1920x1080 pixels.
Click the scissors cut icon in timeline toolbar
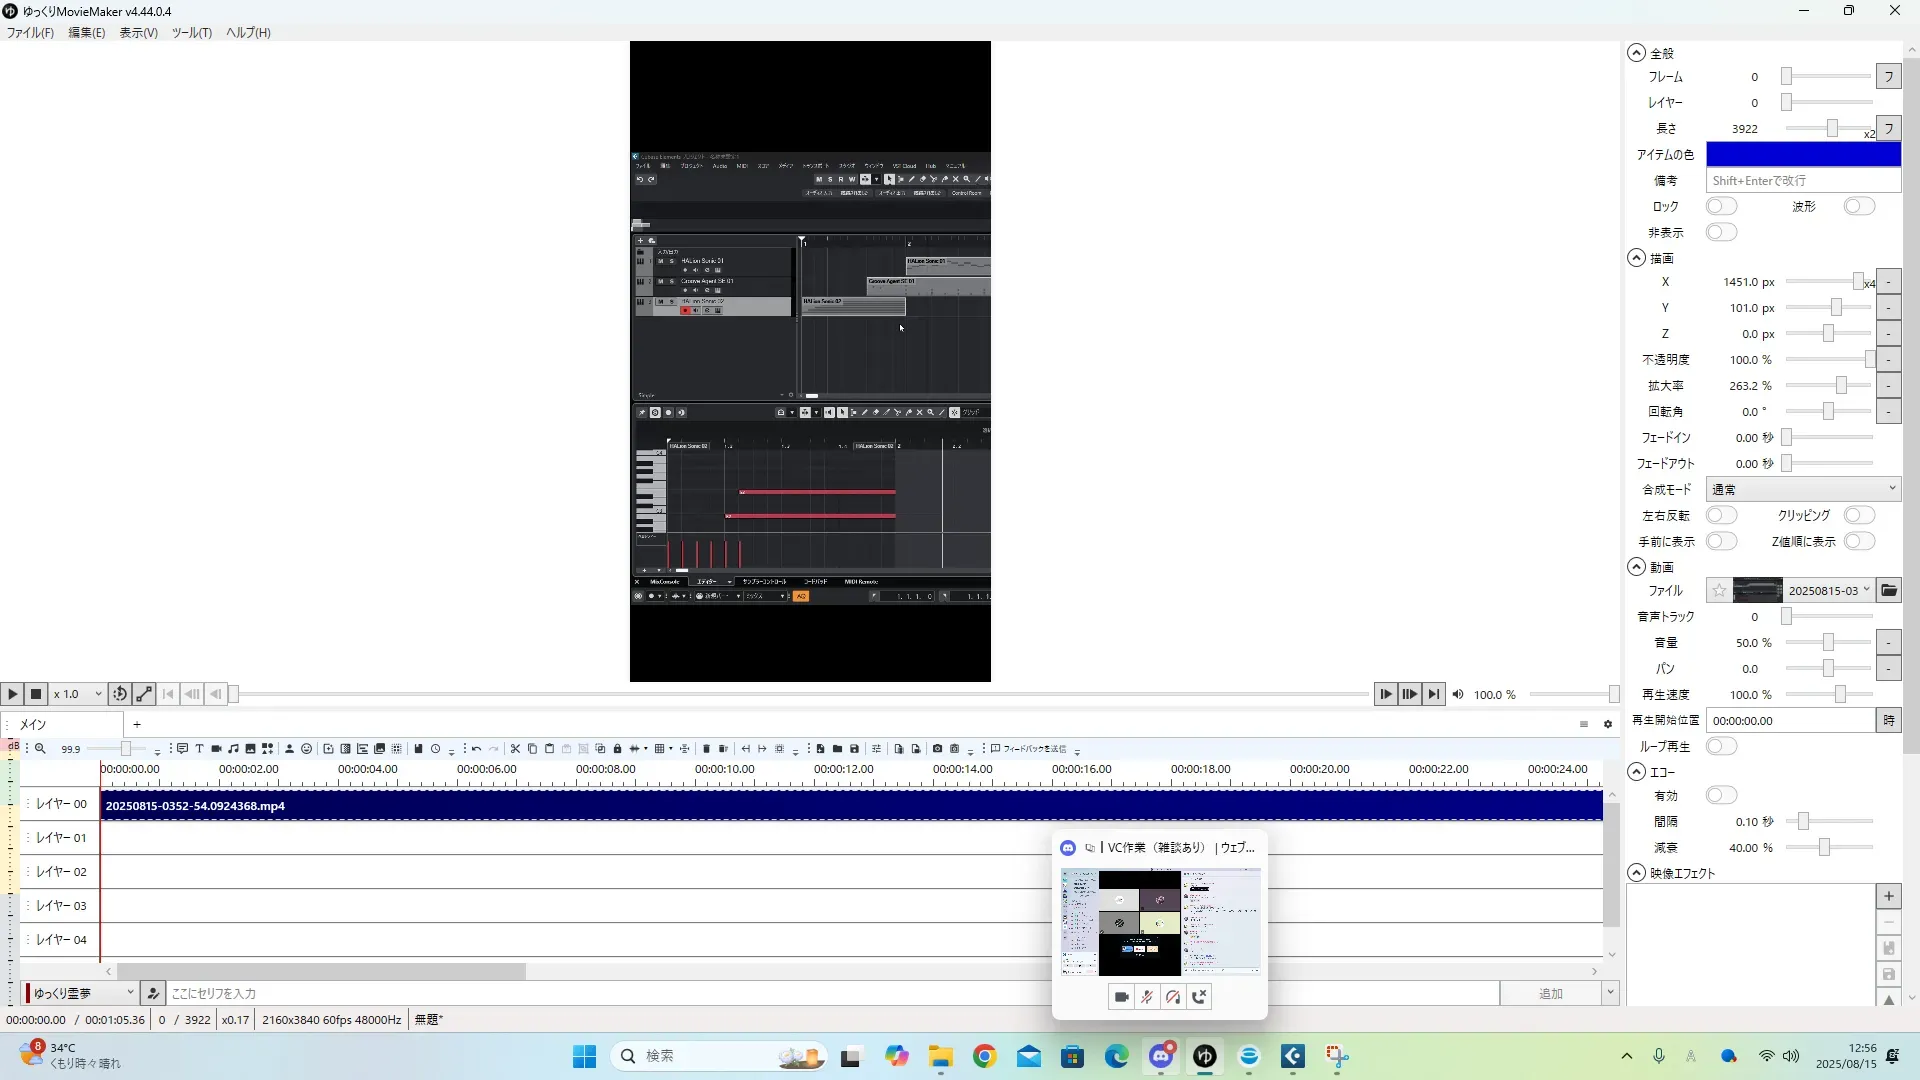pos(515,748)
